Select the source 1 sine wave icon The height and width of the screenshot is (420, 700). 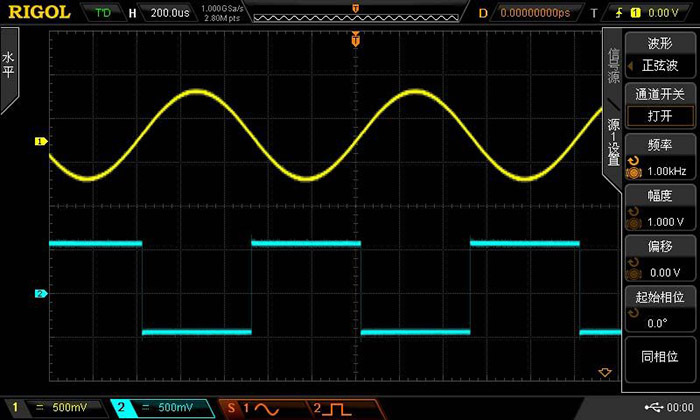coord(264,408)
